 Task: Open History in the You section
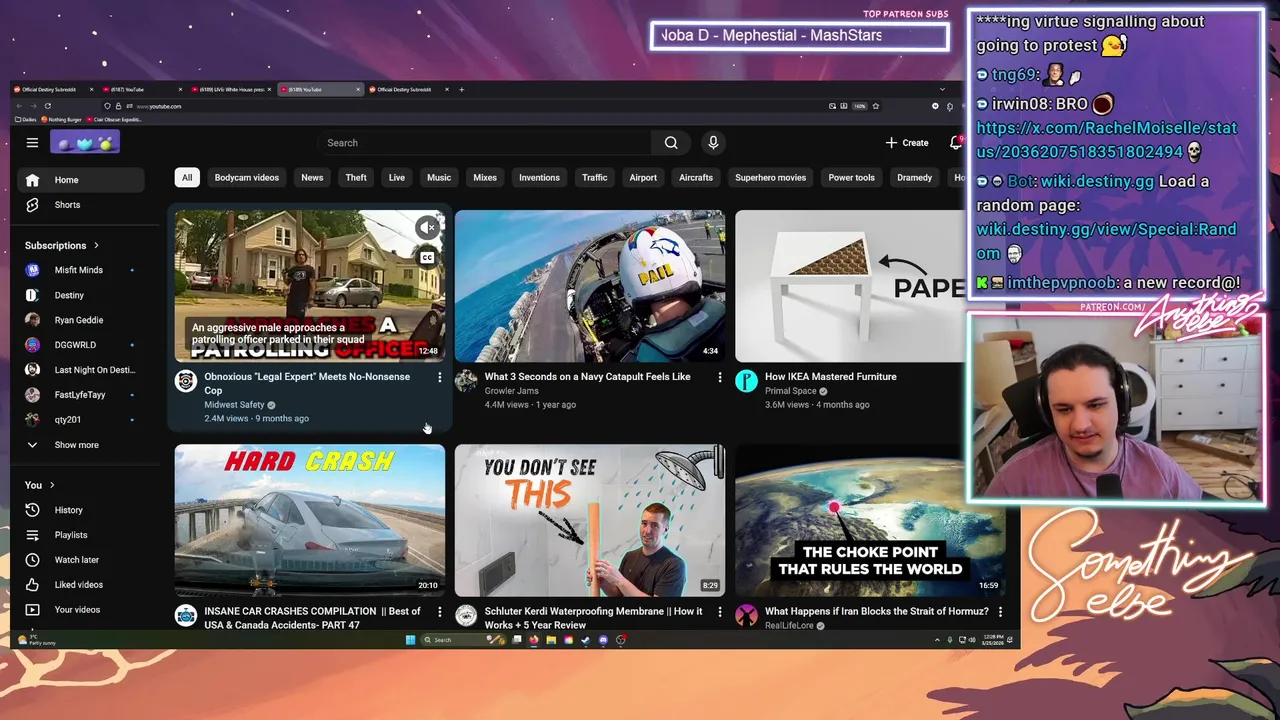[82, 510]
